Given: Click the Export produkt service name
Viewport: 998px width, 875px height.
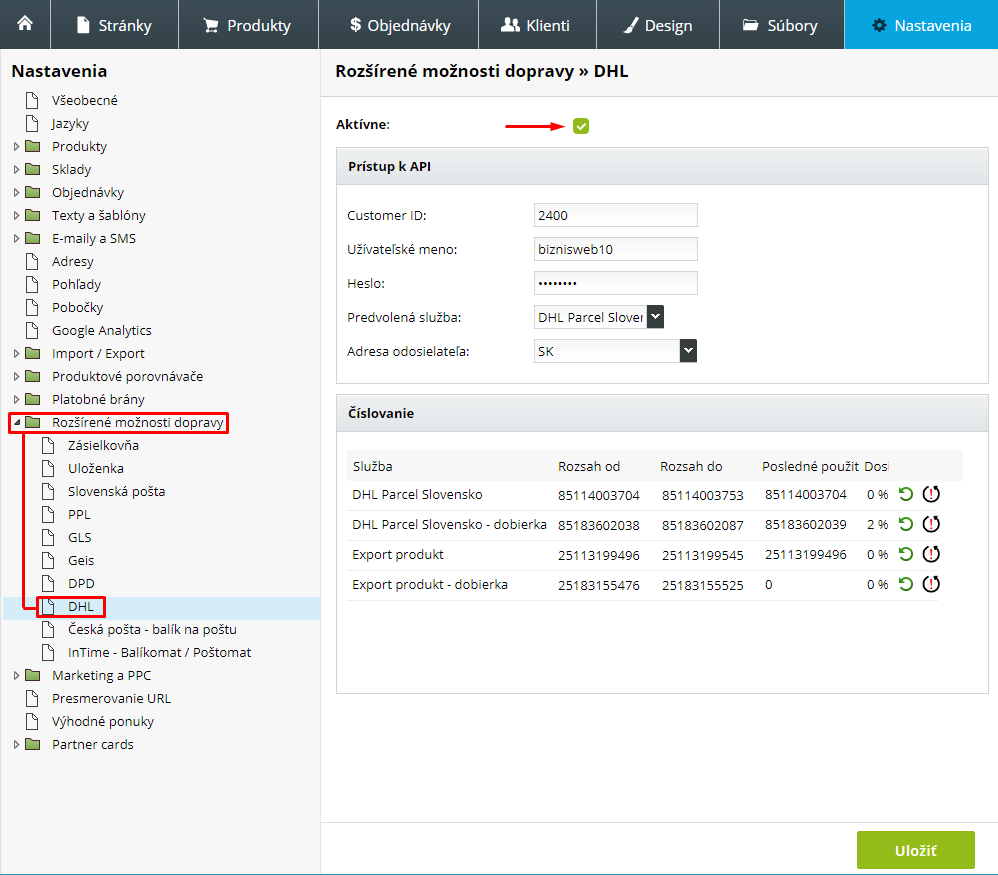Looking at the screenshot, I should (398, 554).
